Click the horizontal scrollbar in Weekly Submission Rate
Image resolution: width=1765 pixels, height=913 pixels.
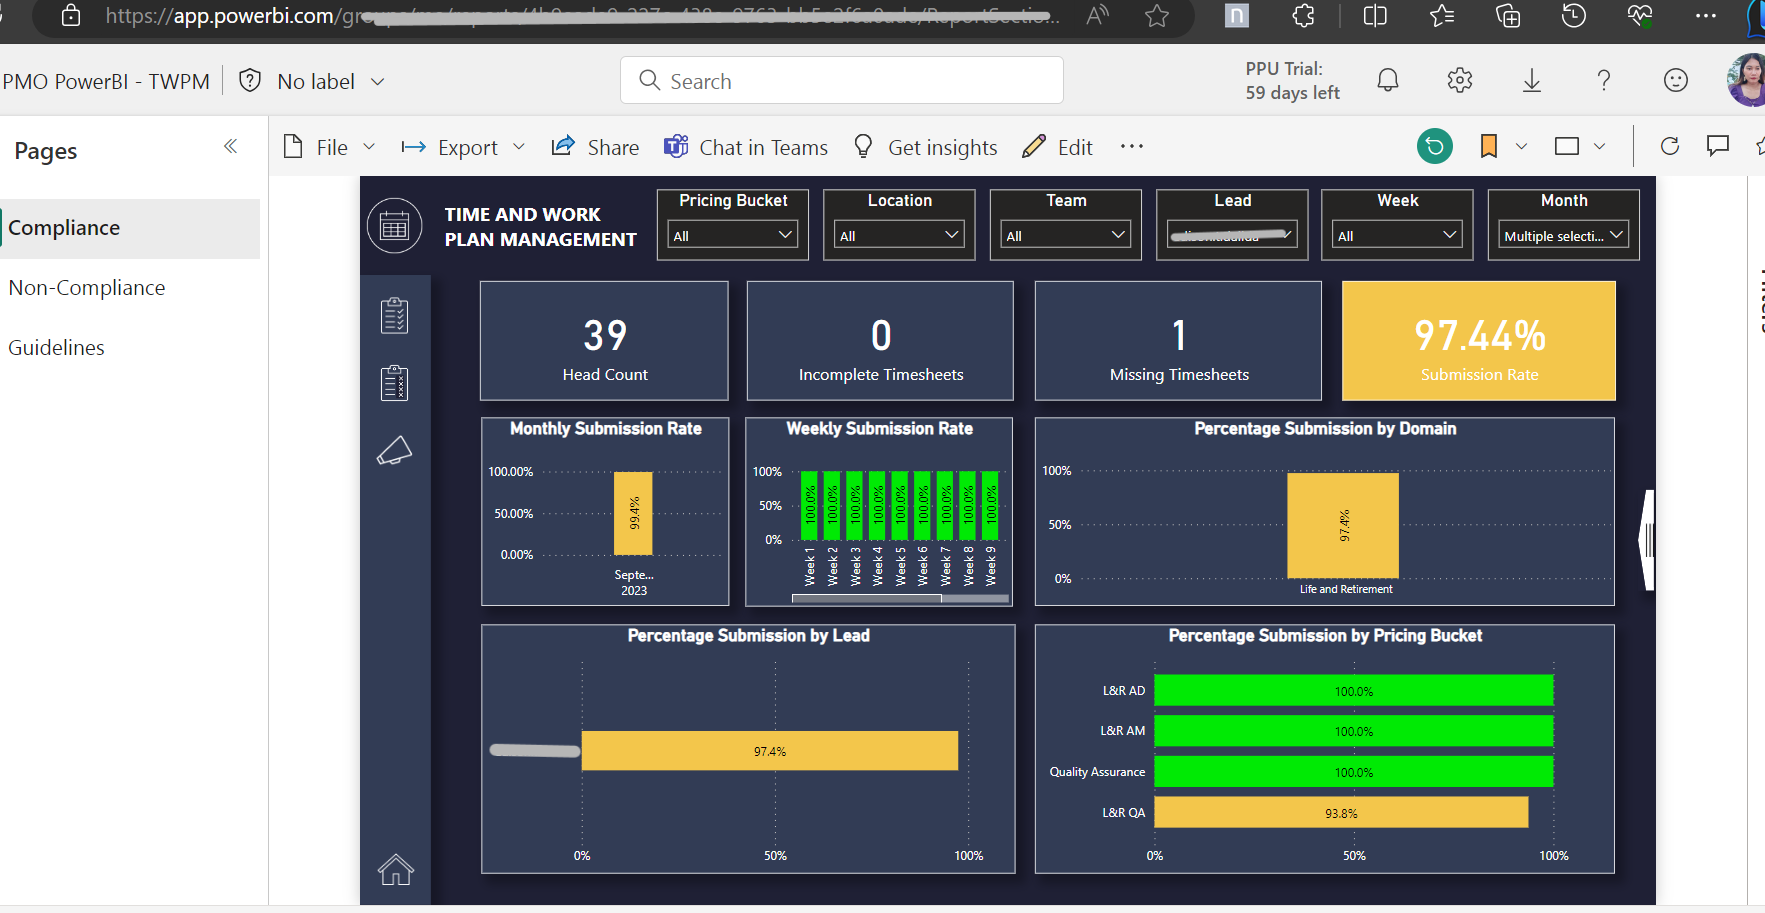(x=866, y=599)
